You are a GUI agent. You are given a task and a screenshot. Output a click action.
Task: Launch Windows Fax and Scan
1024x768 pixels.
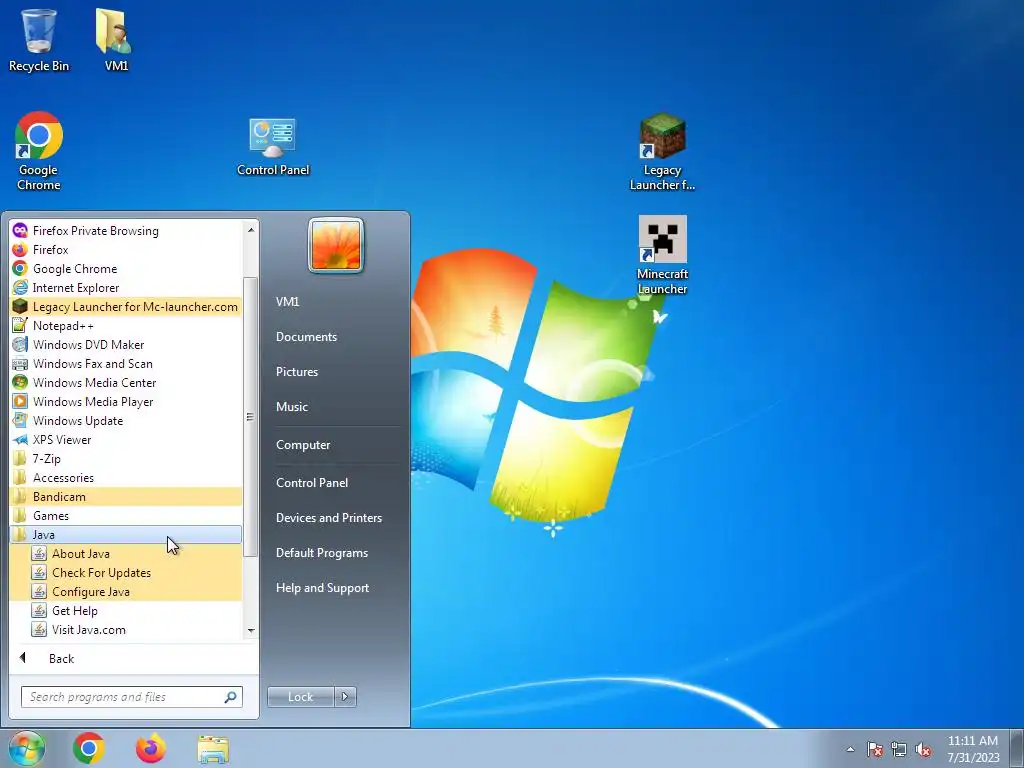click(126, 363)
